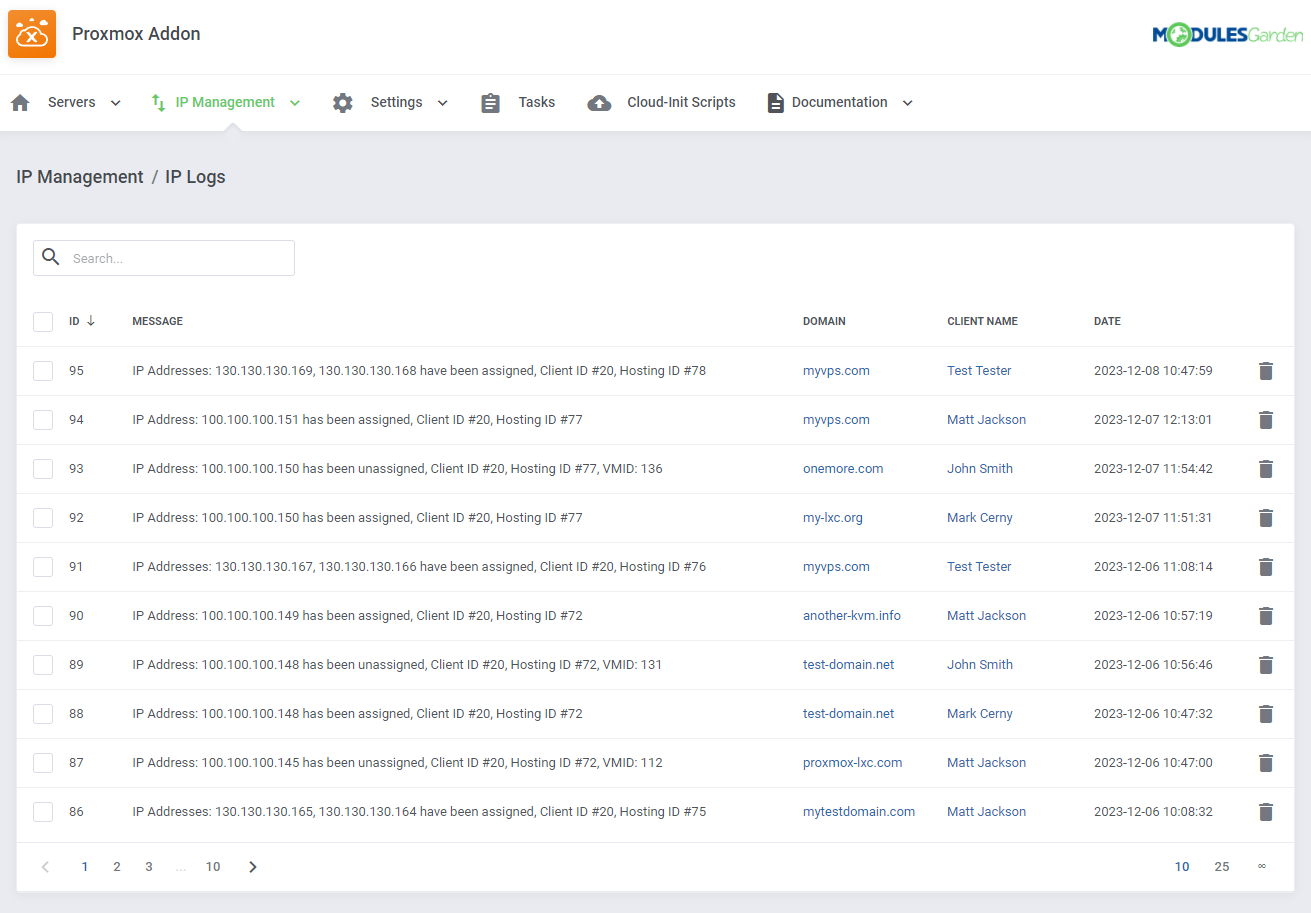
Task: Click the Documentation file icon
Action: 775,103
